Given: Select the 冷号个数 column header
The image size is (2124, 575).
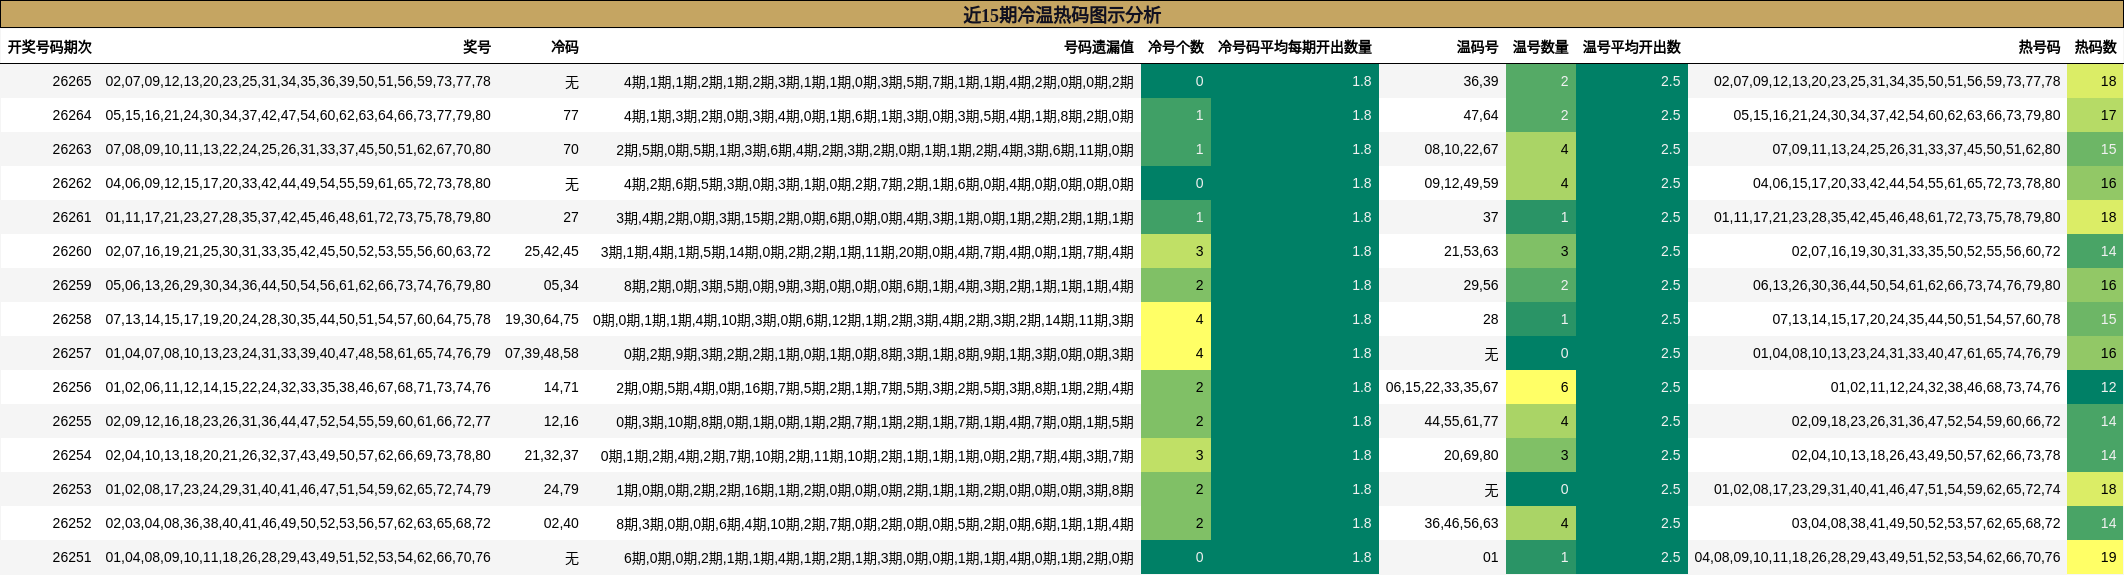Looking at the screenshot, I should click(x=1176, y=47).
